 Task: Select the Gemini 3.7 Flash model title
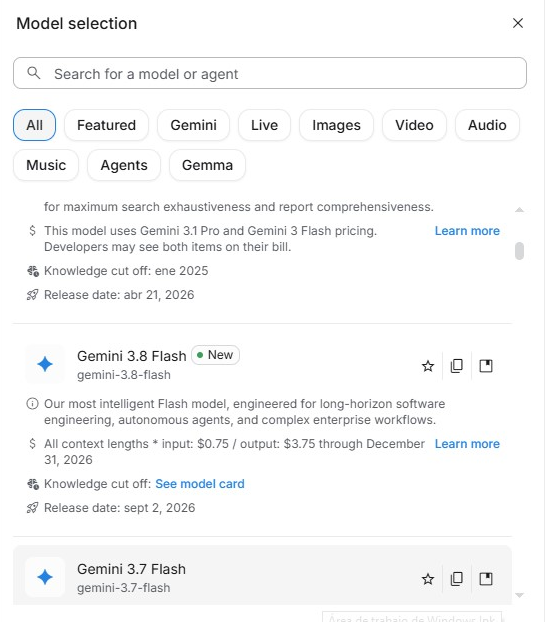[131, 569]
